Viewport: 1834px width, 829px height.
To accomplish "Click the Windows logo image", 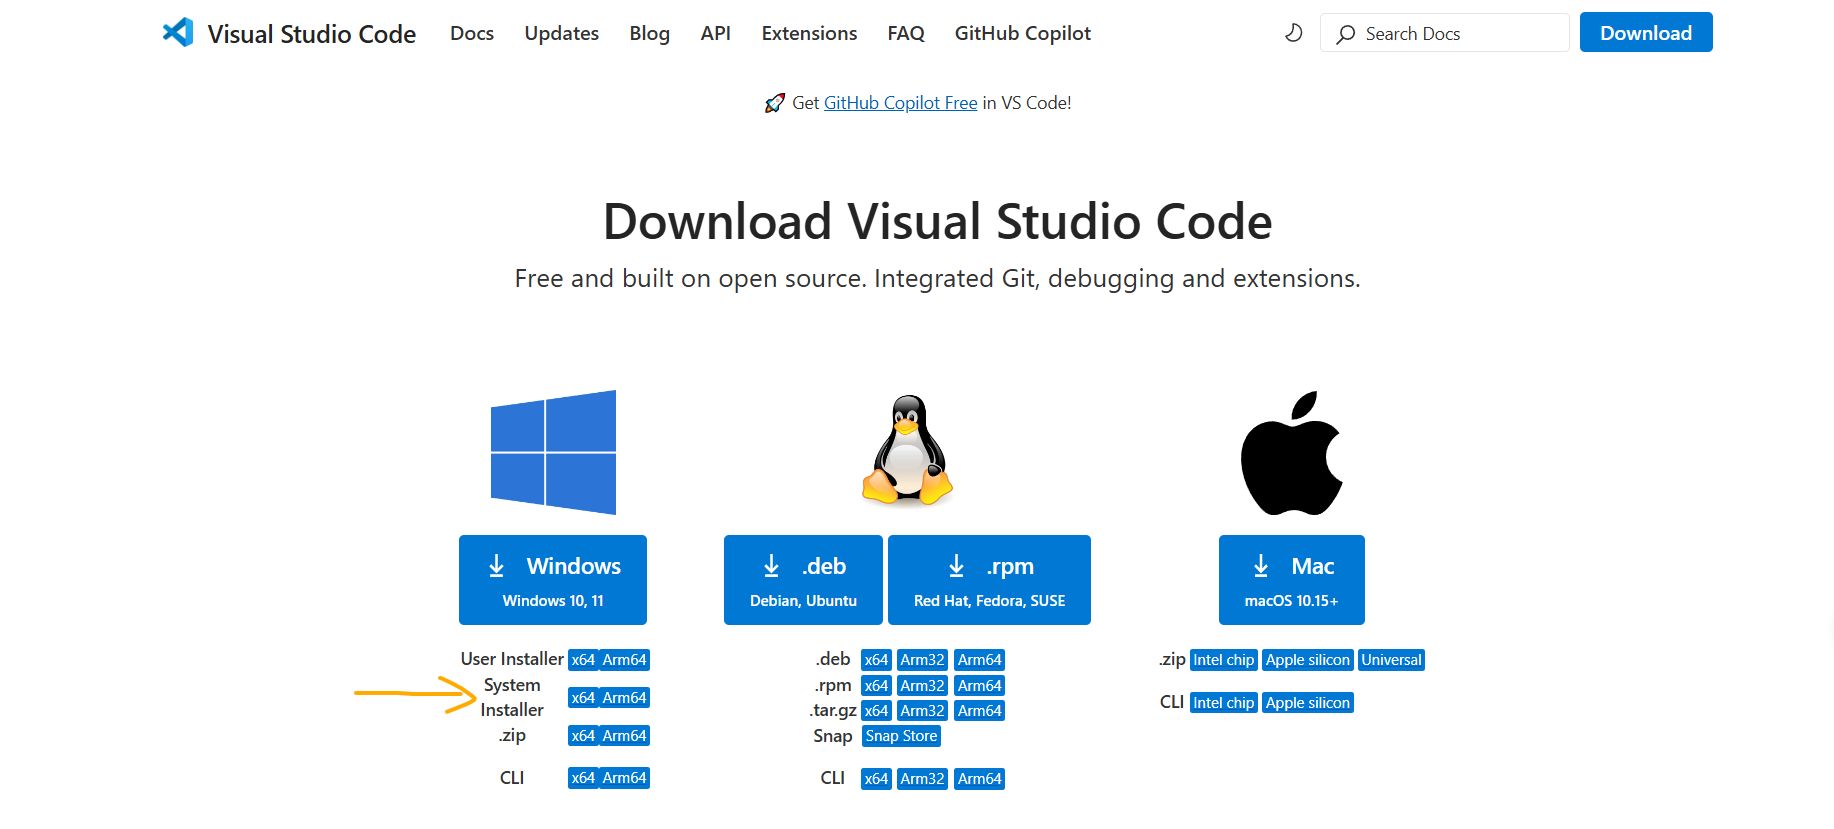I will tap(553, 452).
